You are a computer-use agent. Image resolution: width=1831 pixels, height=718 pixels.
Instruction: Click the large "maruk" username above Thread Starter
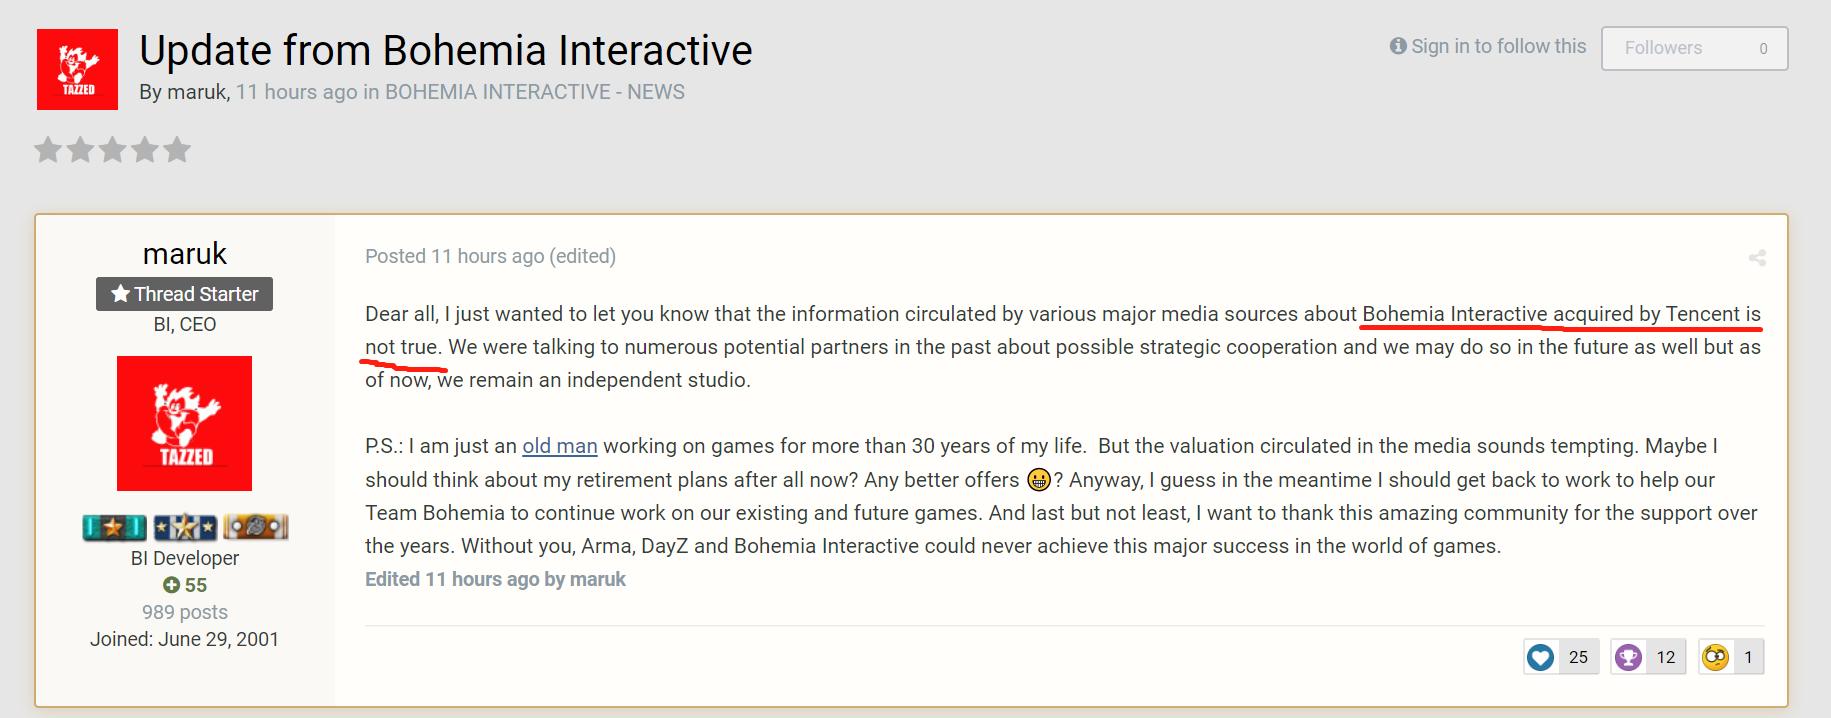tap(185, 253)
